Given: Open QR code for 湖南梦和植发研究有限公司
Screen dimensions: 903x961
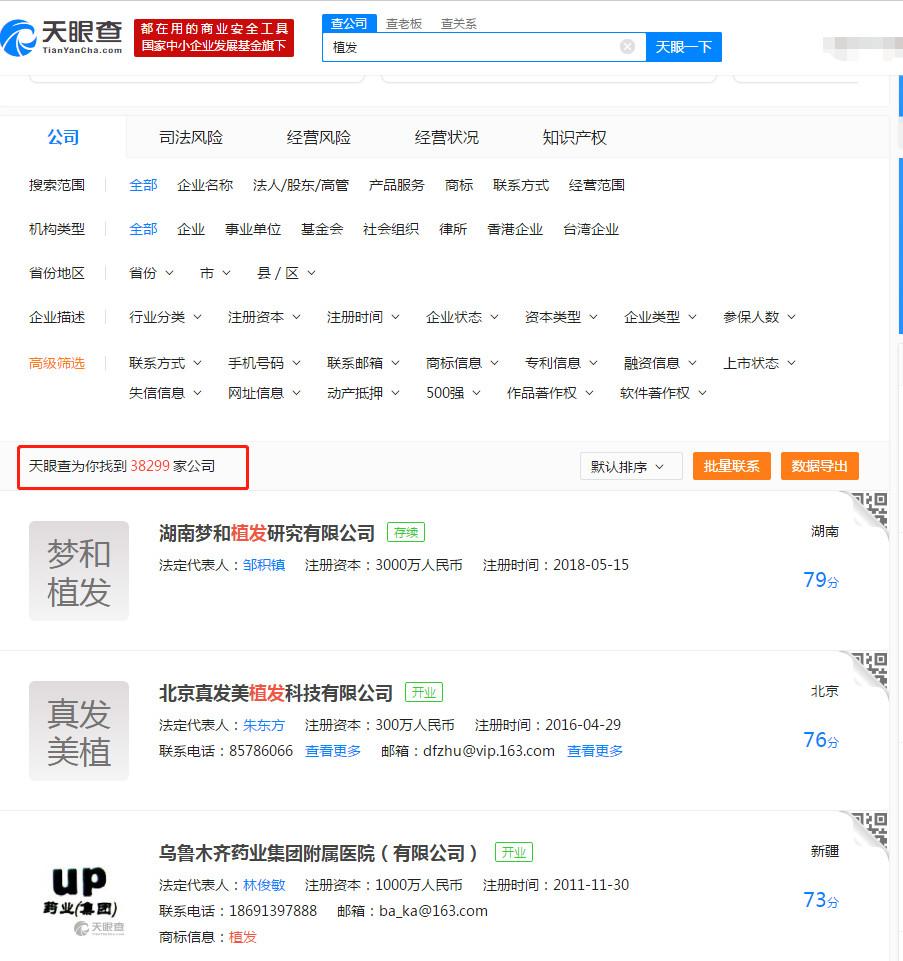Looking at the screenshot, I should [x=868, y=511].
